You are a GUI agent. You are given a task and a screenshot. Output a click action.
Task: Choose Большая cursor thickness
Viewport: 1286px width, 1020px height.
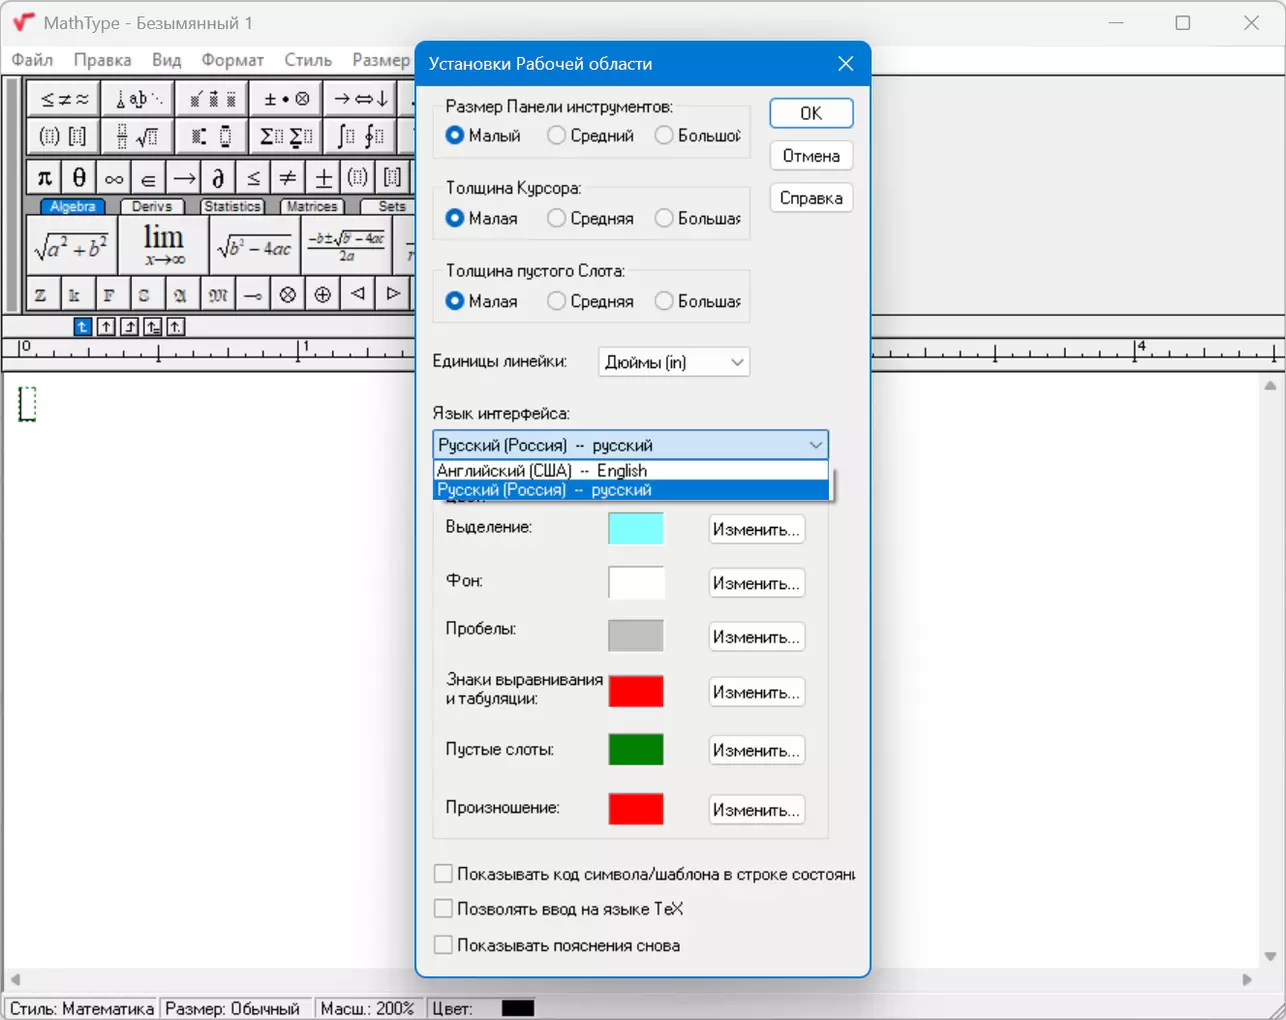(698, 218)
